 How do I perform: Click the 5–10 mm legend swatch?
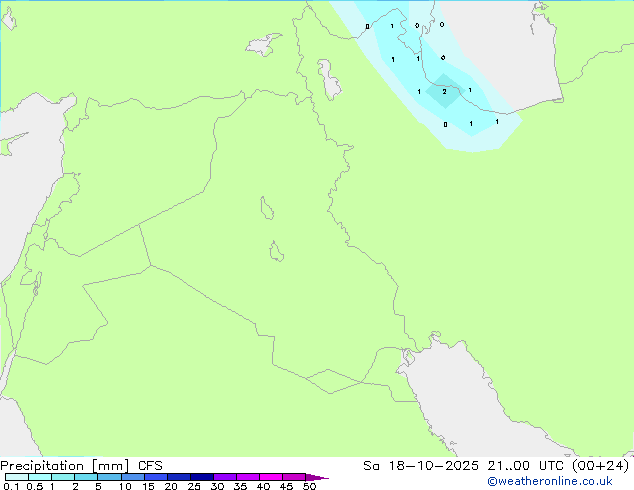click(x=109, y=477)
